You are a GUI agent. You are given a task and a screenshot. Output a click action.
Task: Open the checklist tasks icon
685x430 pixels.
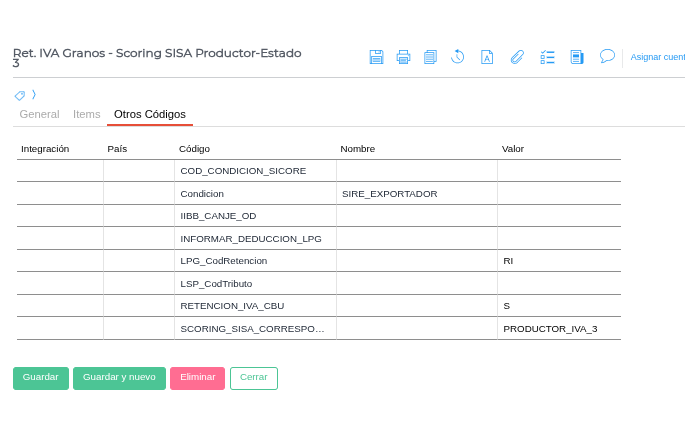click(x=547, y=57)
